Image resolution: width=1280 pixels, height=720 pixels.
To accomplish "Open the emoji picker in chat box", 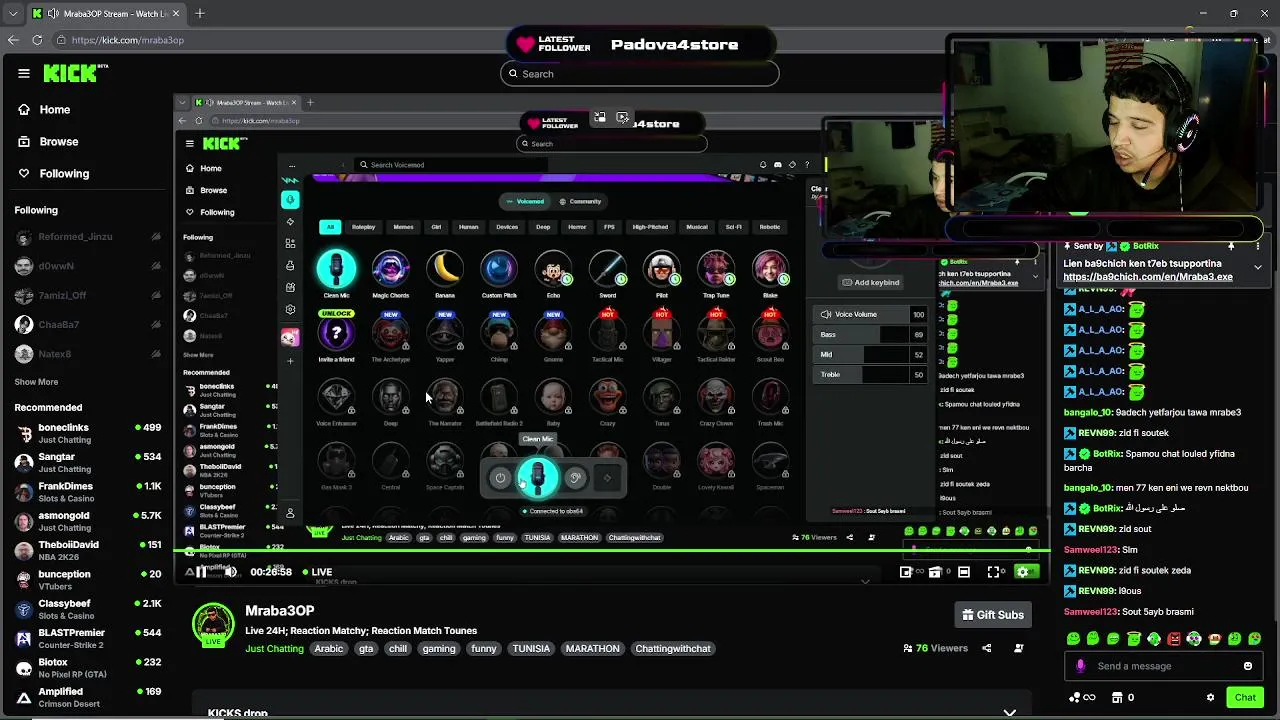I will point(1247,666).
